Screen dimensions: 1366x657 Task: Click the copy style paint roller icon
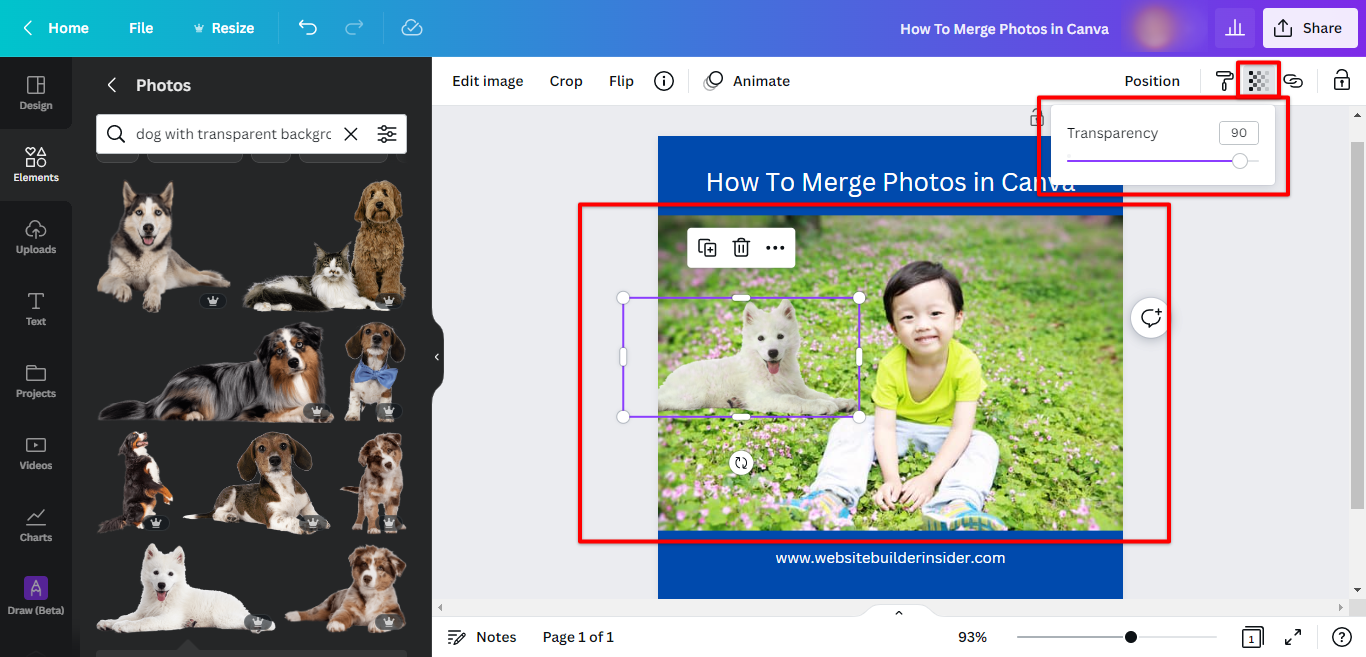(1224, 81)
